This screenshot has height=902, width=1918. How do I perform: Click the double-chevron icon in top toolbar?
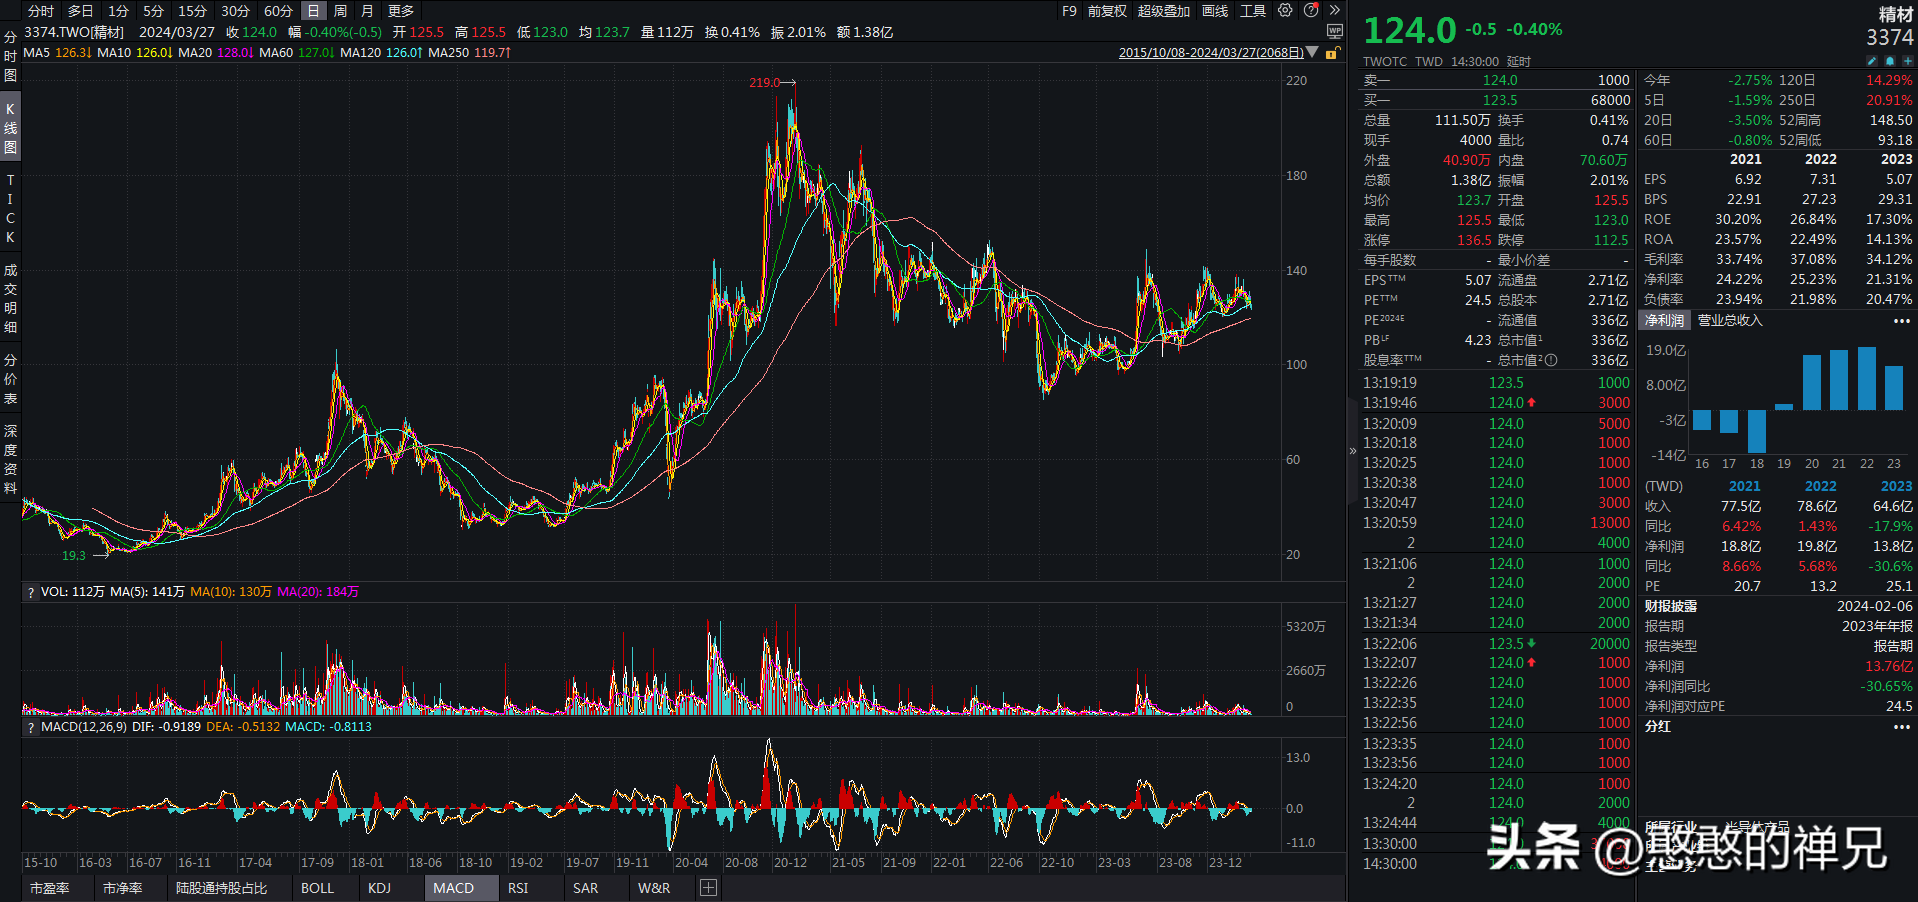1334,11
